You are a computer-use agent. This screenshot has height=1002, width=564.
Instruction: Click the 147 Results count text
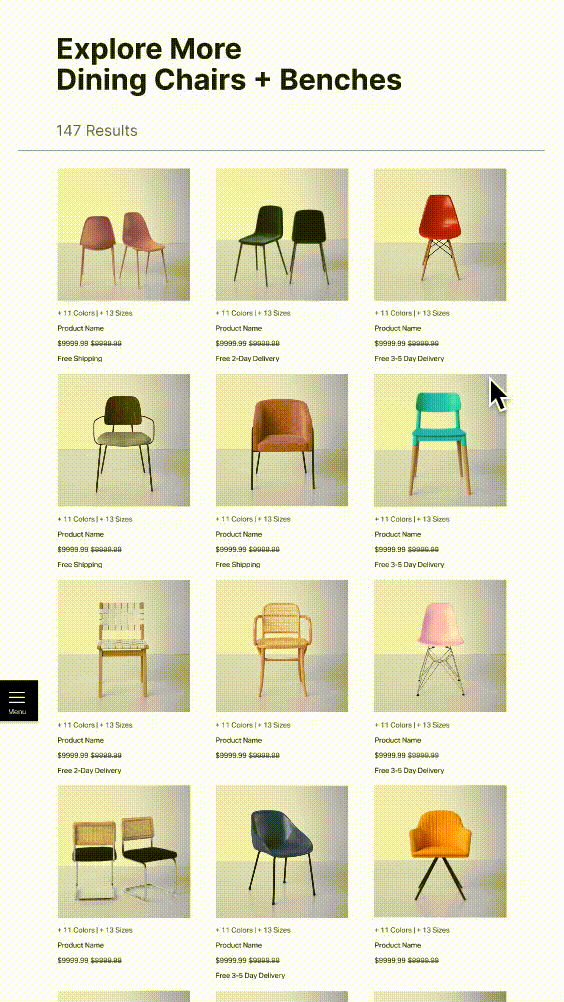(97, 130)
